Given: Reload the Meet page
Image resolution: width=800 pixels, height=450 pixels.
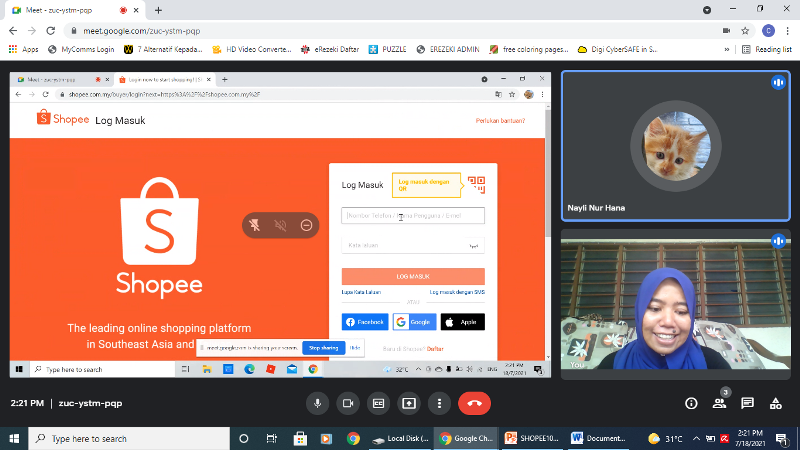Looking at the screenshot, I should coord(51,31).
